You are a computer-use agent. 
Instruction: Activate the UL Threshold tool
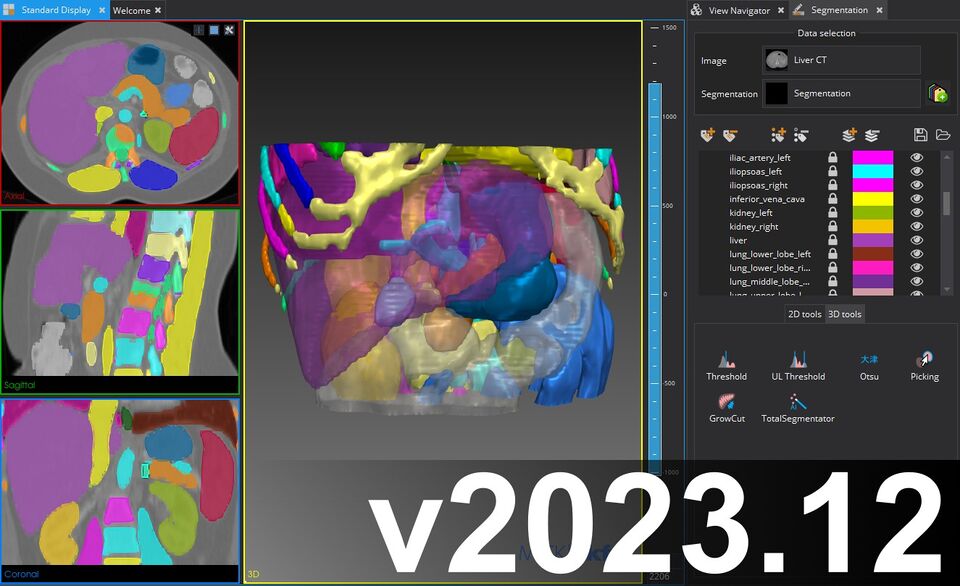tap(798, 365)
